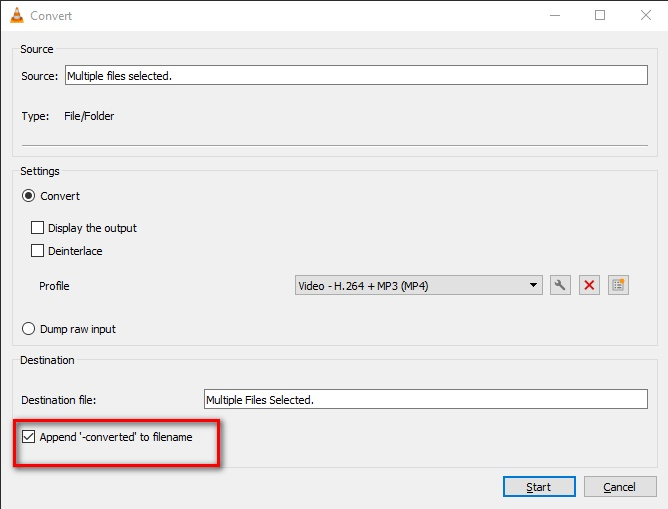Screen dimensions: 668x509
Task: Click the 'Source:' label
Action: (x=40, y=76)
